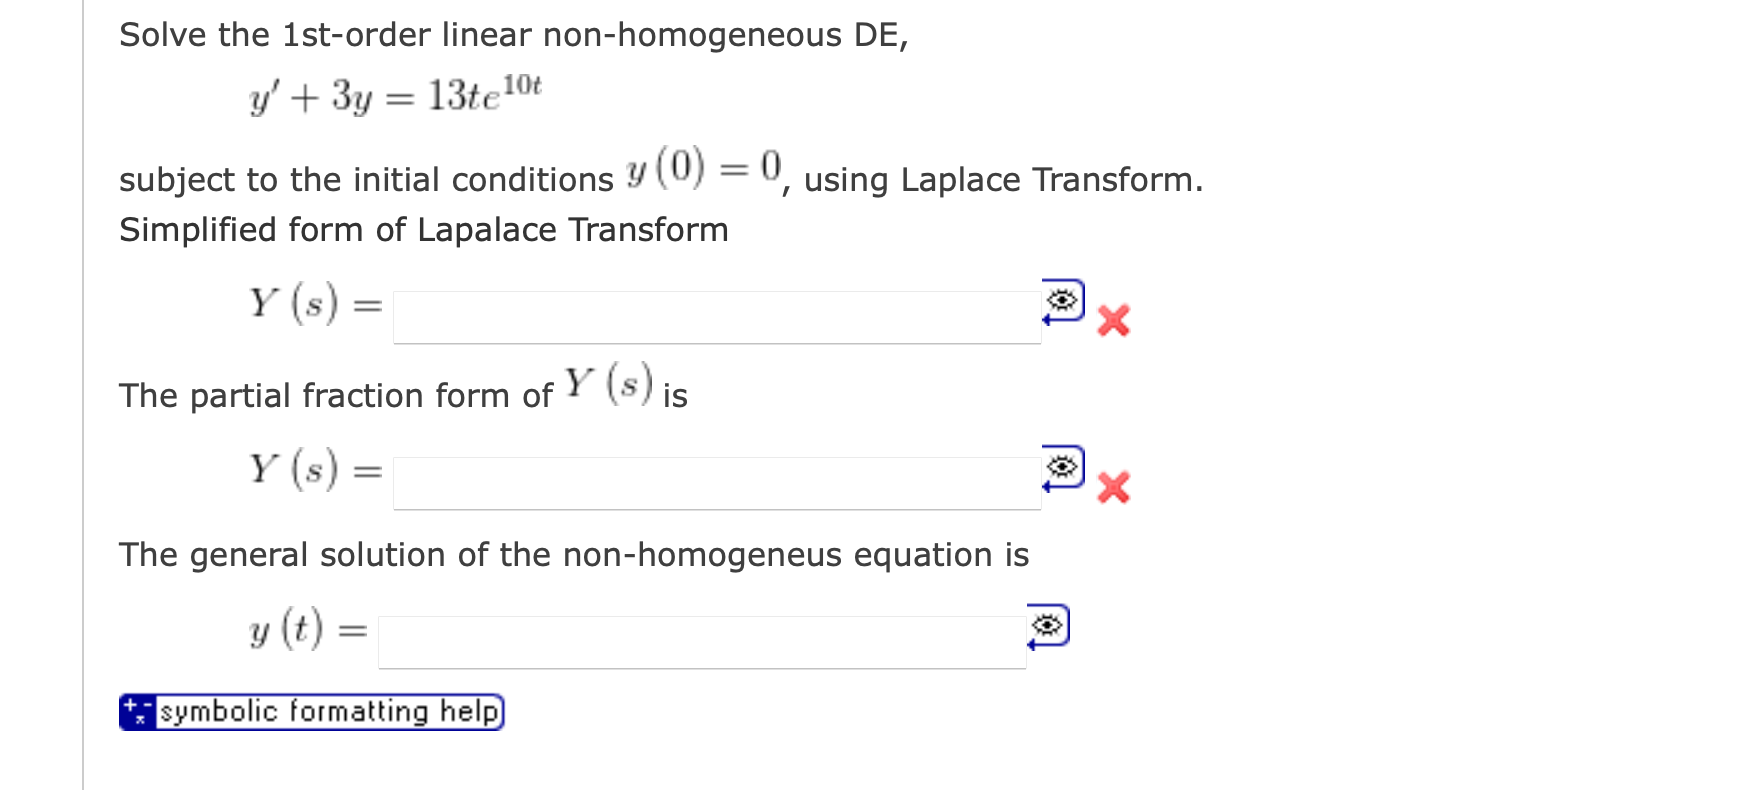Click the 'Simplified form of Lapalace Transform' text
Image resolution: width=1759 pixels, height=790 pixels.
coord(423,230)
